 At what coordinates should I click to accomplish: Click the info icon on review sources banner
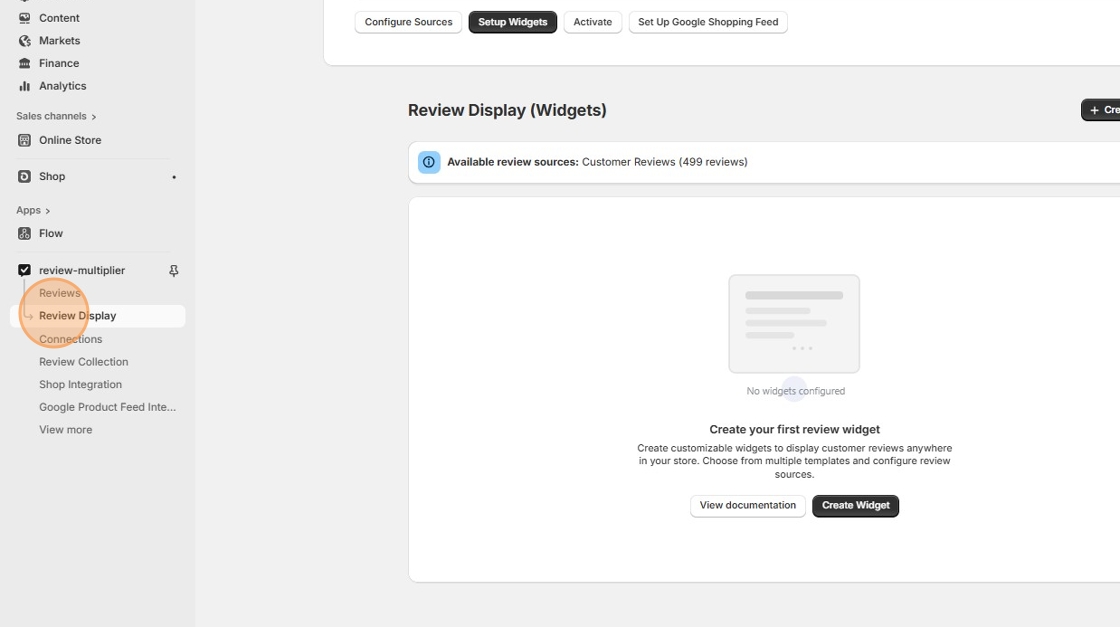click(429, 161)
